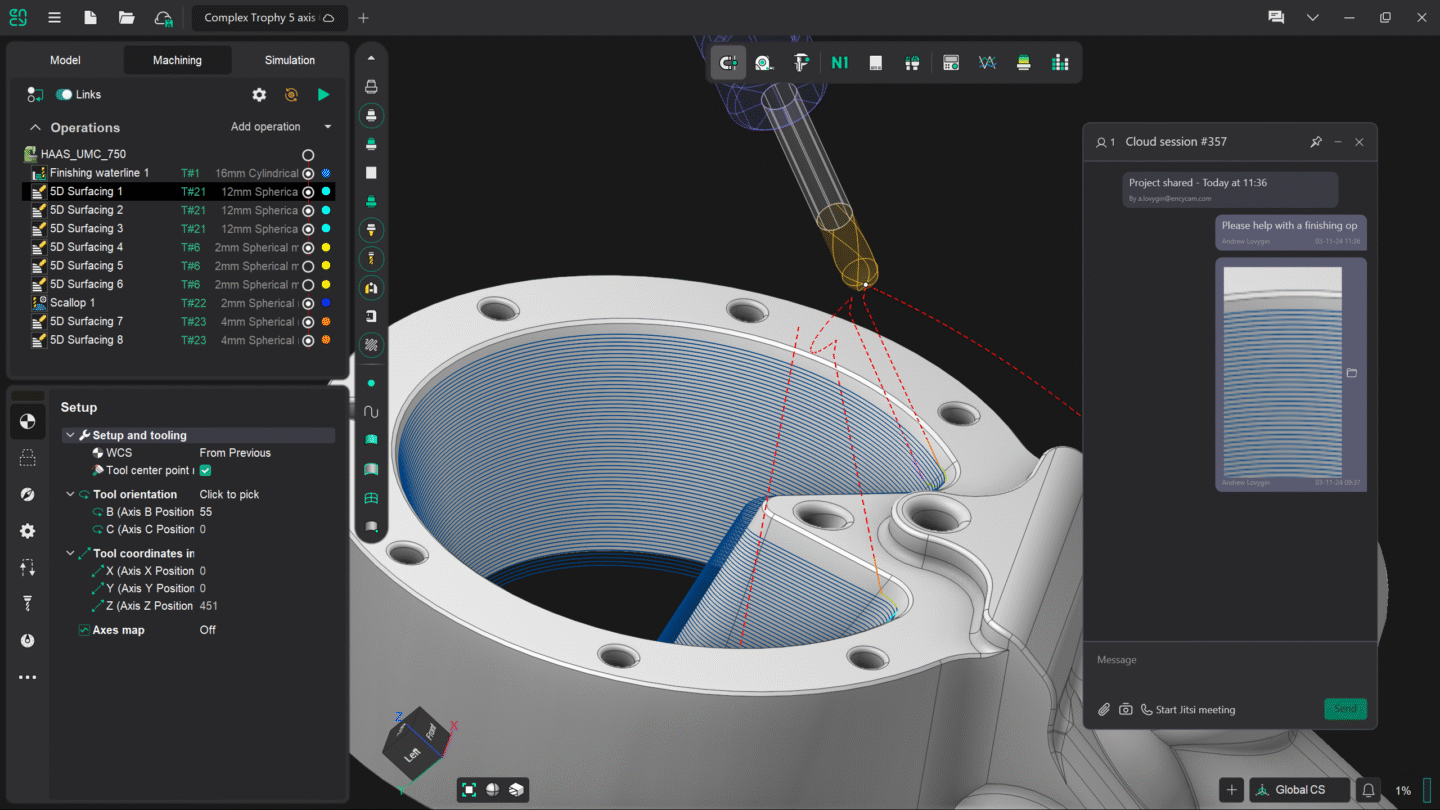Viewport: 1440px width, 810px height.
Task: Select the magnet snapping tool in top toolbar
Action: click(728, 62)
